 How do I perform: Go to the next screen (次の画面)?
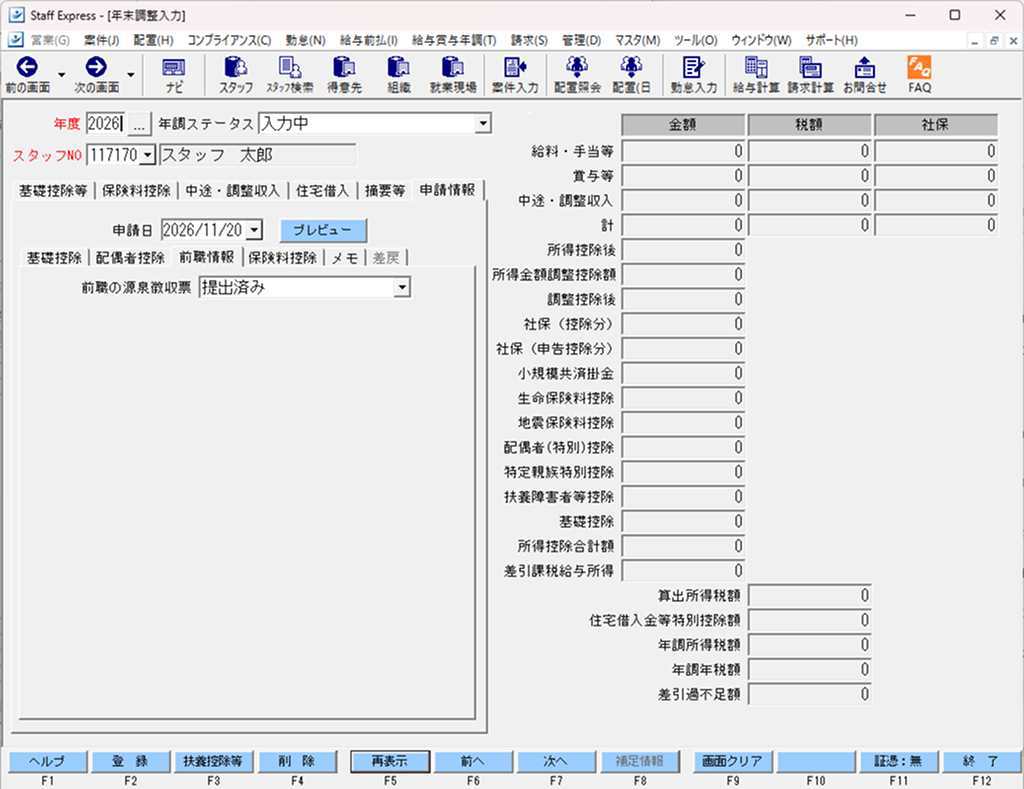(97, 74)
